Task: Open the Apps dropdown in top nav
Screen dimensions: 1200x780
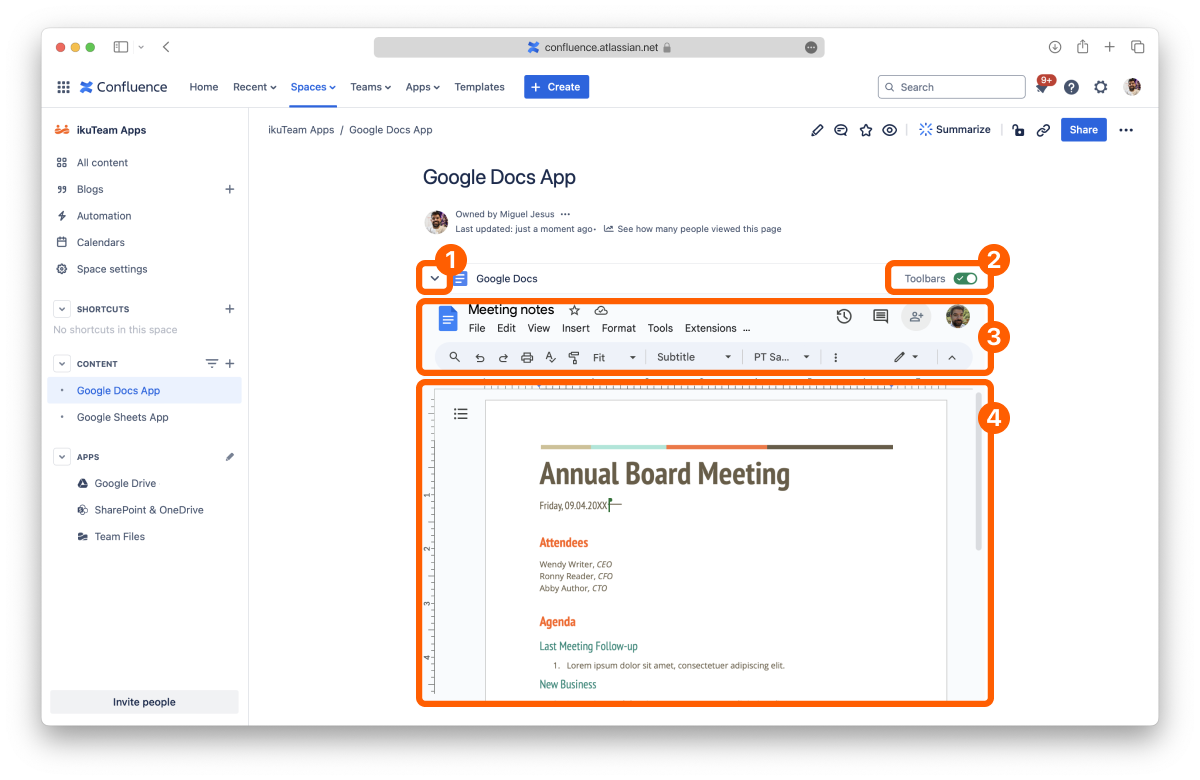Action: click(423, 87)
